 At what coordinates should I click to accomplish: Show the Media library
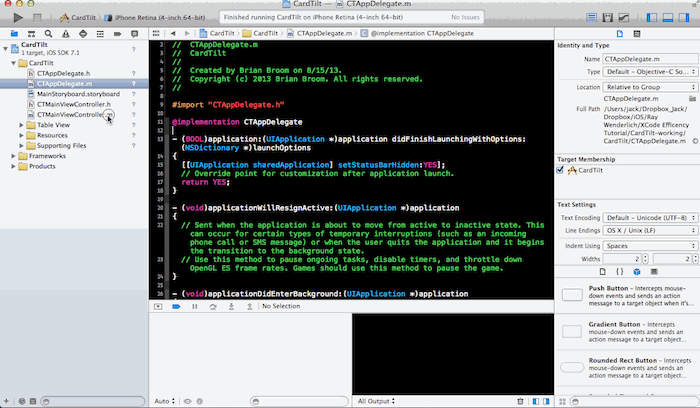(x=654, y=272)
